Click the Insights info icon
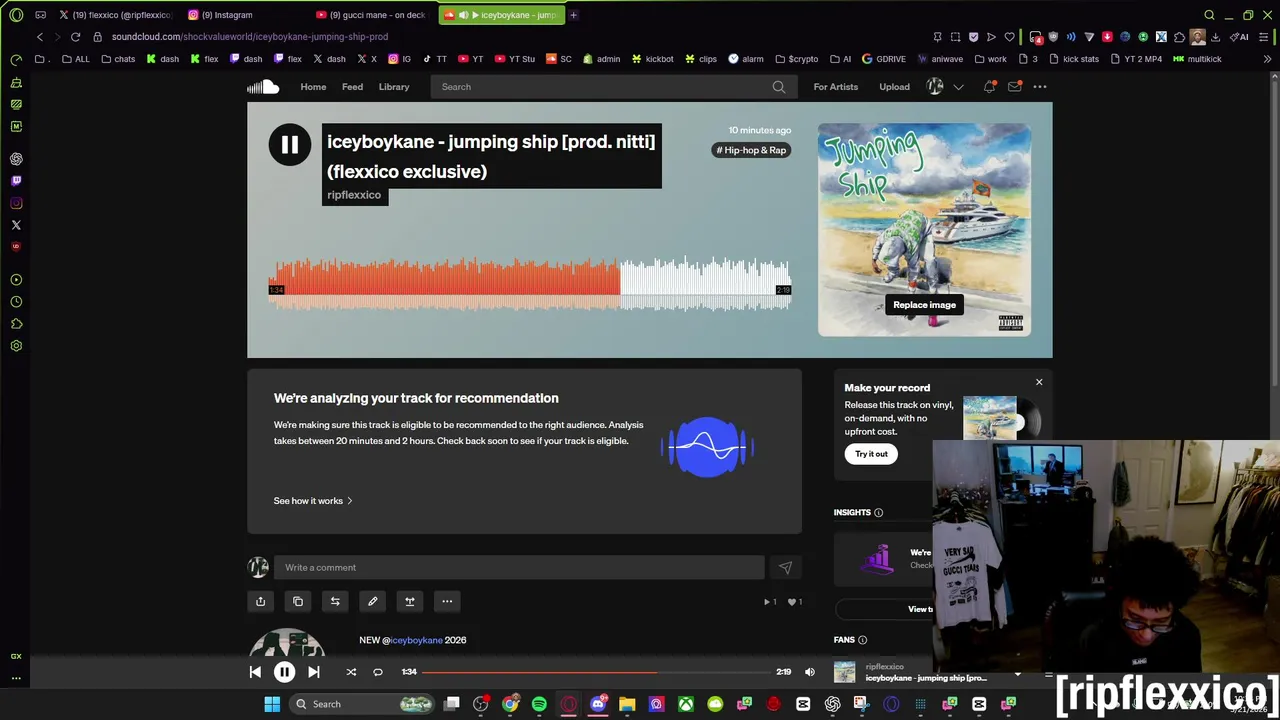The width and height of the screenshot is (1280, 720). (878, 512)
